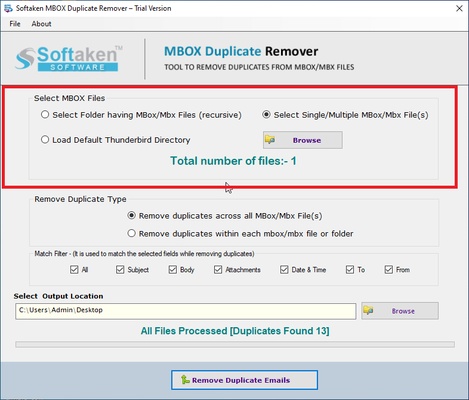Click folder icon on output Browse button
This screenshot has width=469, height=400.
(x=368, y=310)
